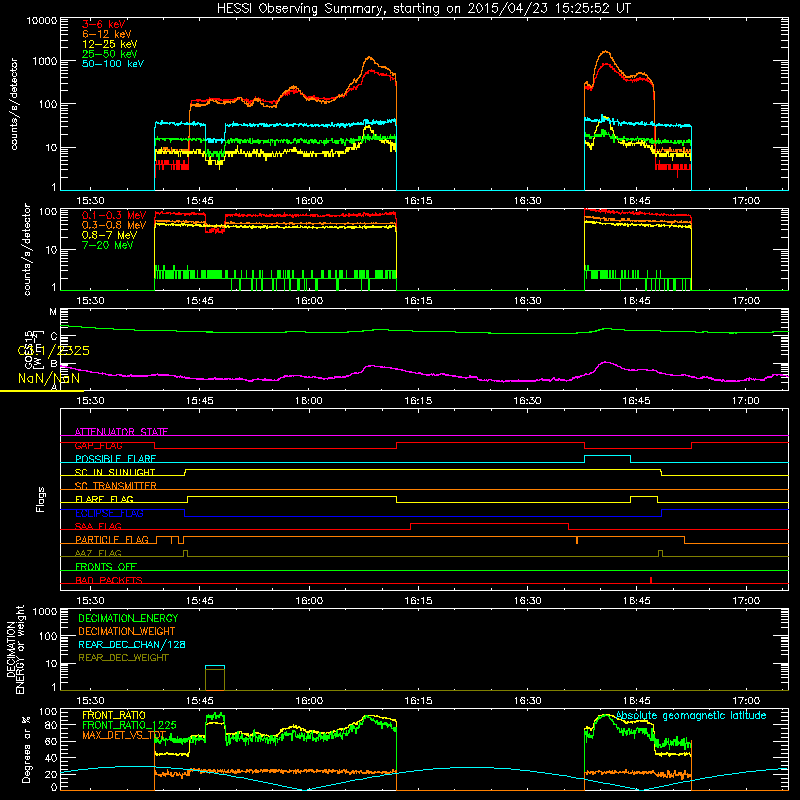Click the DECIMATION ENERGY or weight axis title
The image size is (800, 800).
tap(15, 650)
